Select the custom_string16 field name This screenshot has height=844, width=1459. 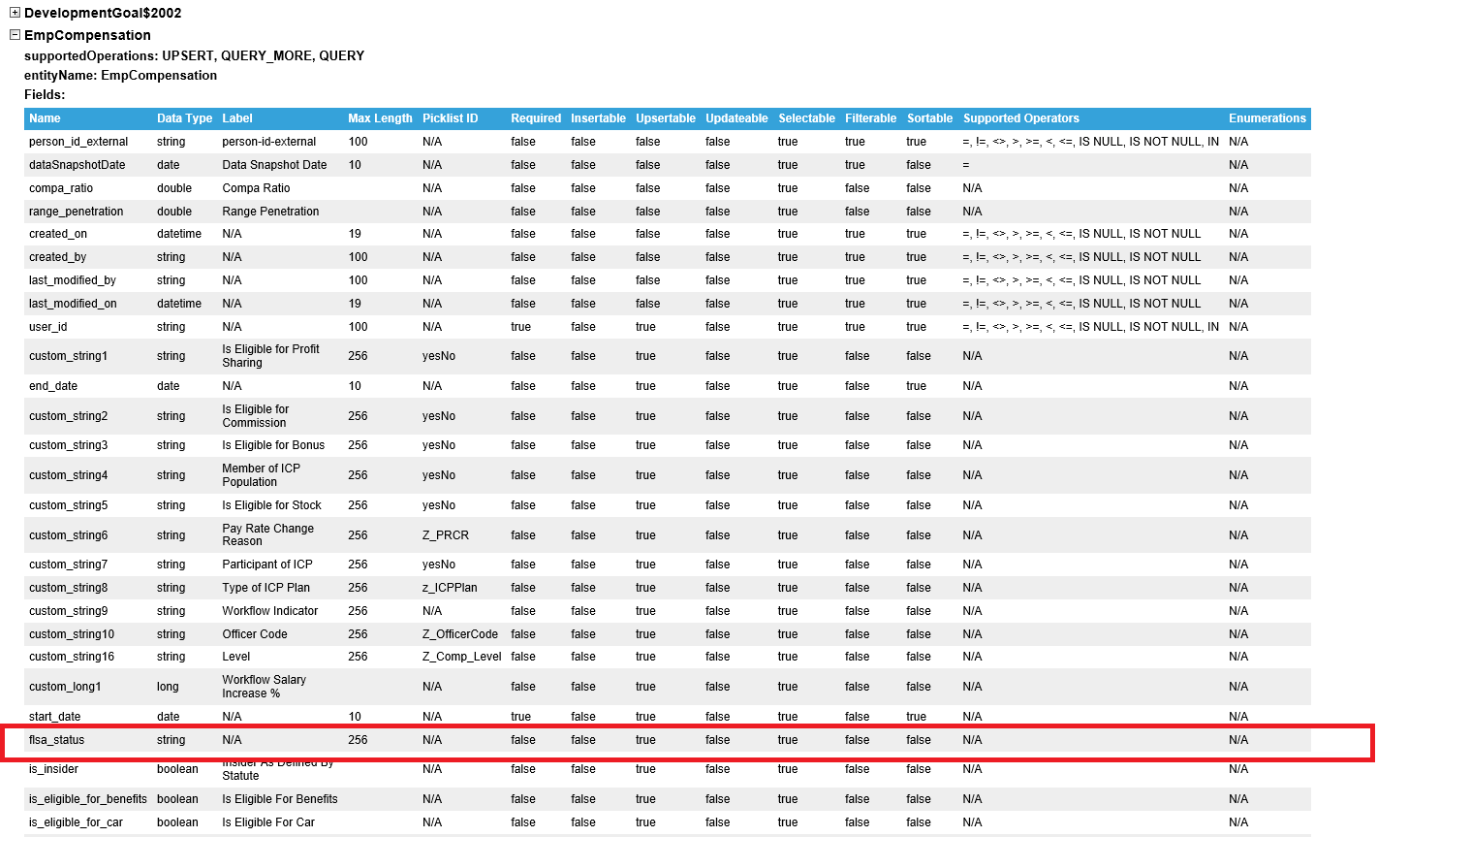click(71, 657)
